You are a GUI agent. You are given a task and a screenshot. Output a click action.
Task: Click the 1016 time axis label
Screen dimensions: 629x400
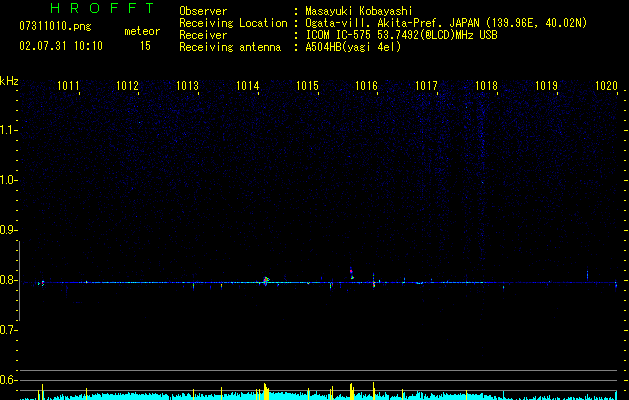367,86
